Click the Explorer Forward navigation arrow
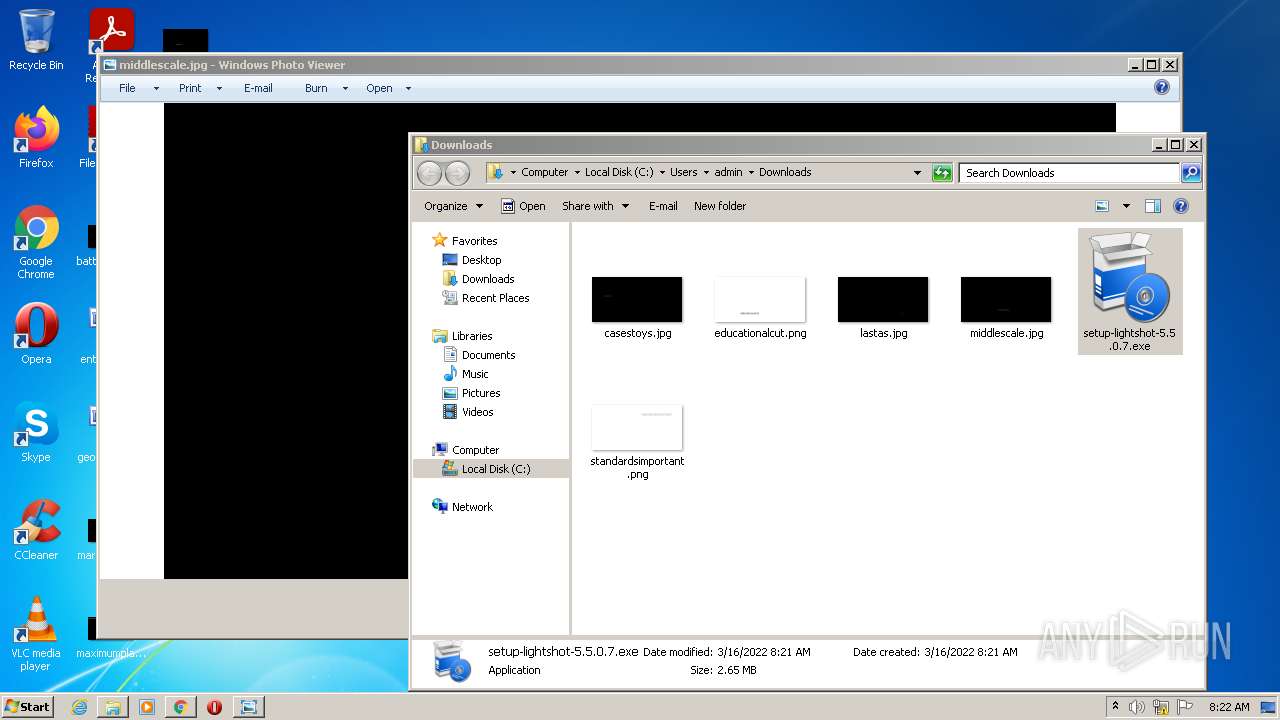The height and width of the screenshot is (720, 1280). coord(457,173)
